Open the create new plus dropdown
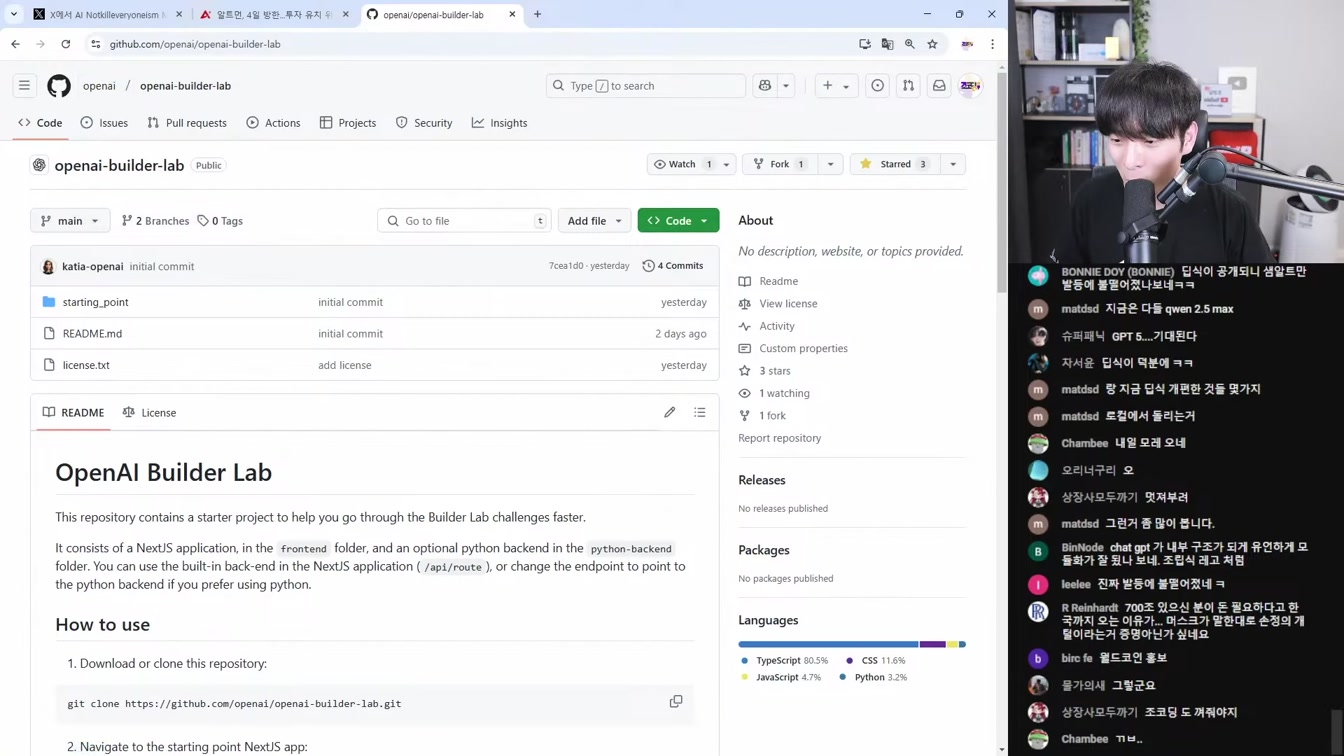1344x756 pixels. tap(836, 86)
